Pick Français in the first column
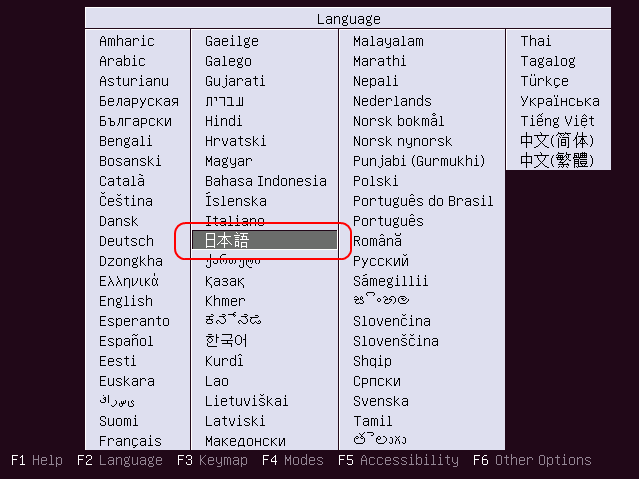The height and width of the screenshot is (479, 639). (x=130, y=441)
